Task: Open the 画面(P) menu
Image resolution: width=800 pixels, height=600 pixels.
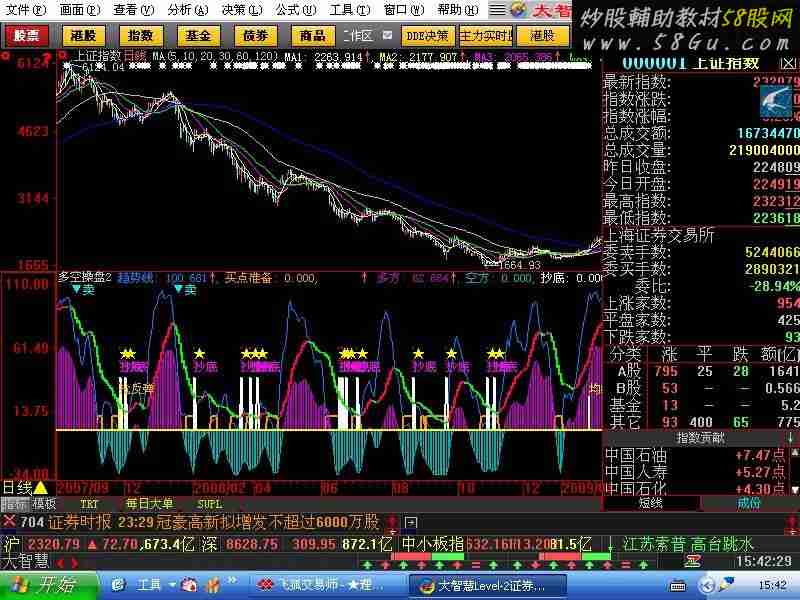Action: [79, 10]
